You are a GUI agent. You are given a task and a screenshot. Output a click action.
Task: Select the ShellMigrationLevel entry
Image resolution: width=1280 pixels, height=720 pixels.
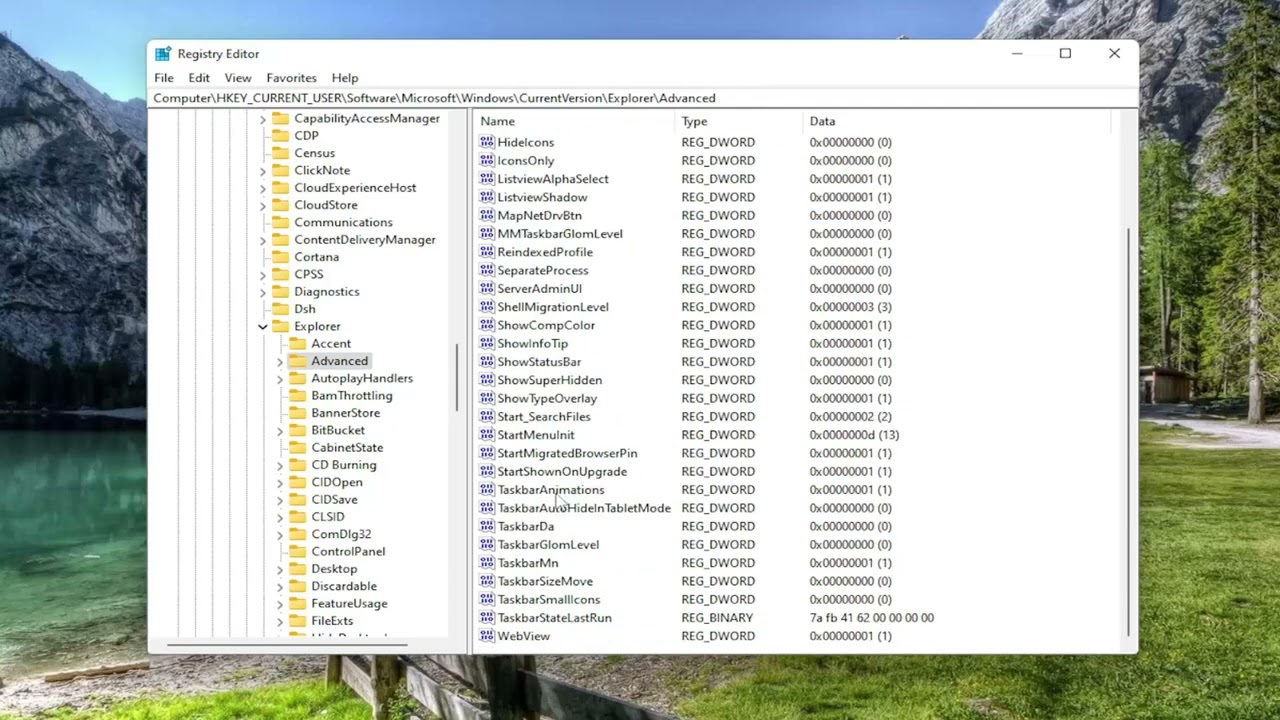552,307
